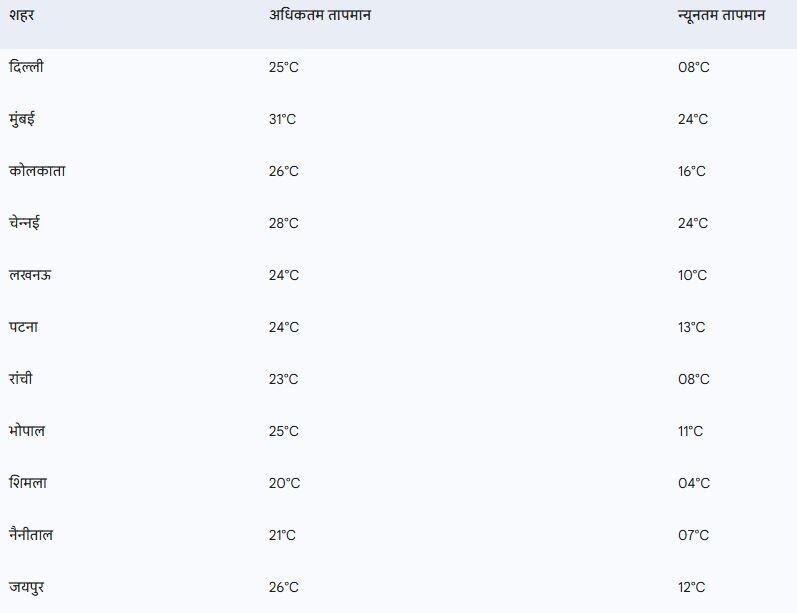Select मुंबई's maximum temperature 31°C
This screenshot has height=613, width=797.
click(282, 119)
